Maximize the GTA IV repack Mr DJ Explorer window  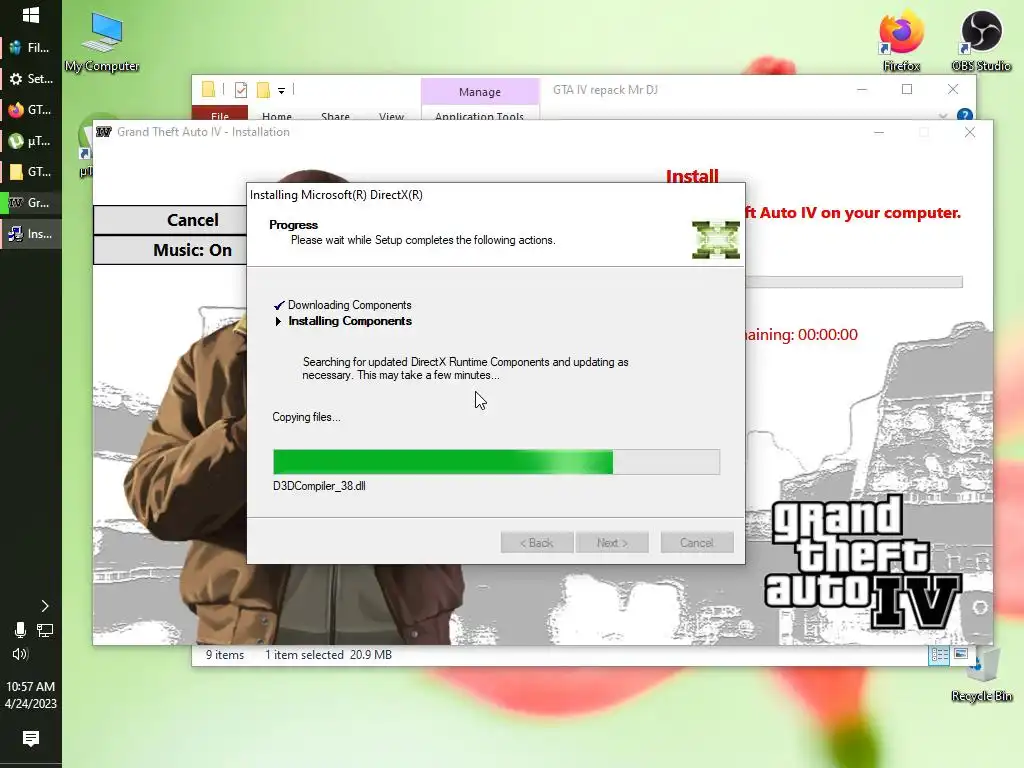907,89
